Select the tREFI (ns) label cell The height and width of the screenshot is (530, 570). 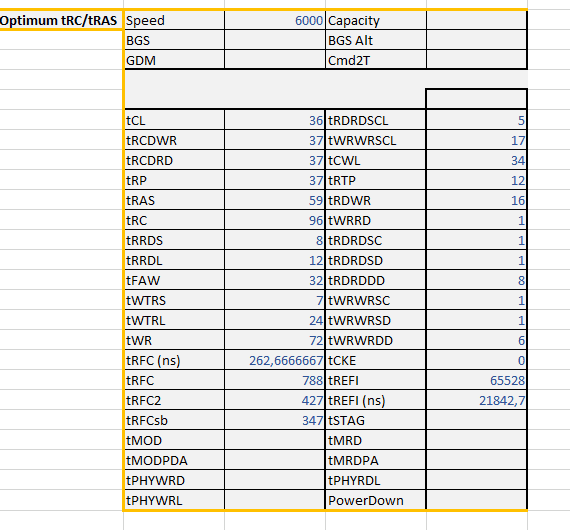click(376, 400)
